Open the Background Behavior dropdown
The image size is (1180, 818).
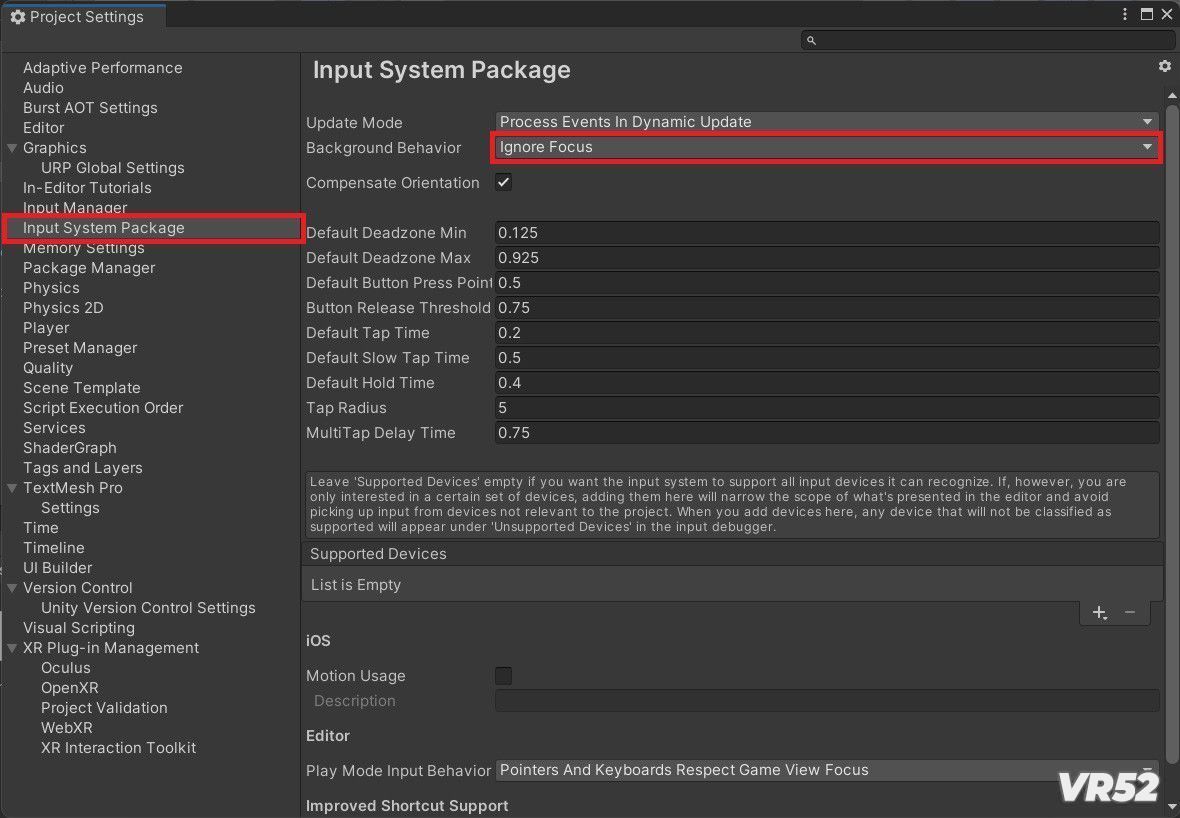coord(826,147)
